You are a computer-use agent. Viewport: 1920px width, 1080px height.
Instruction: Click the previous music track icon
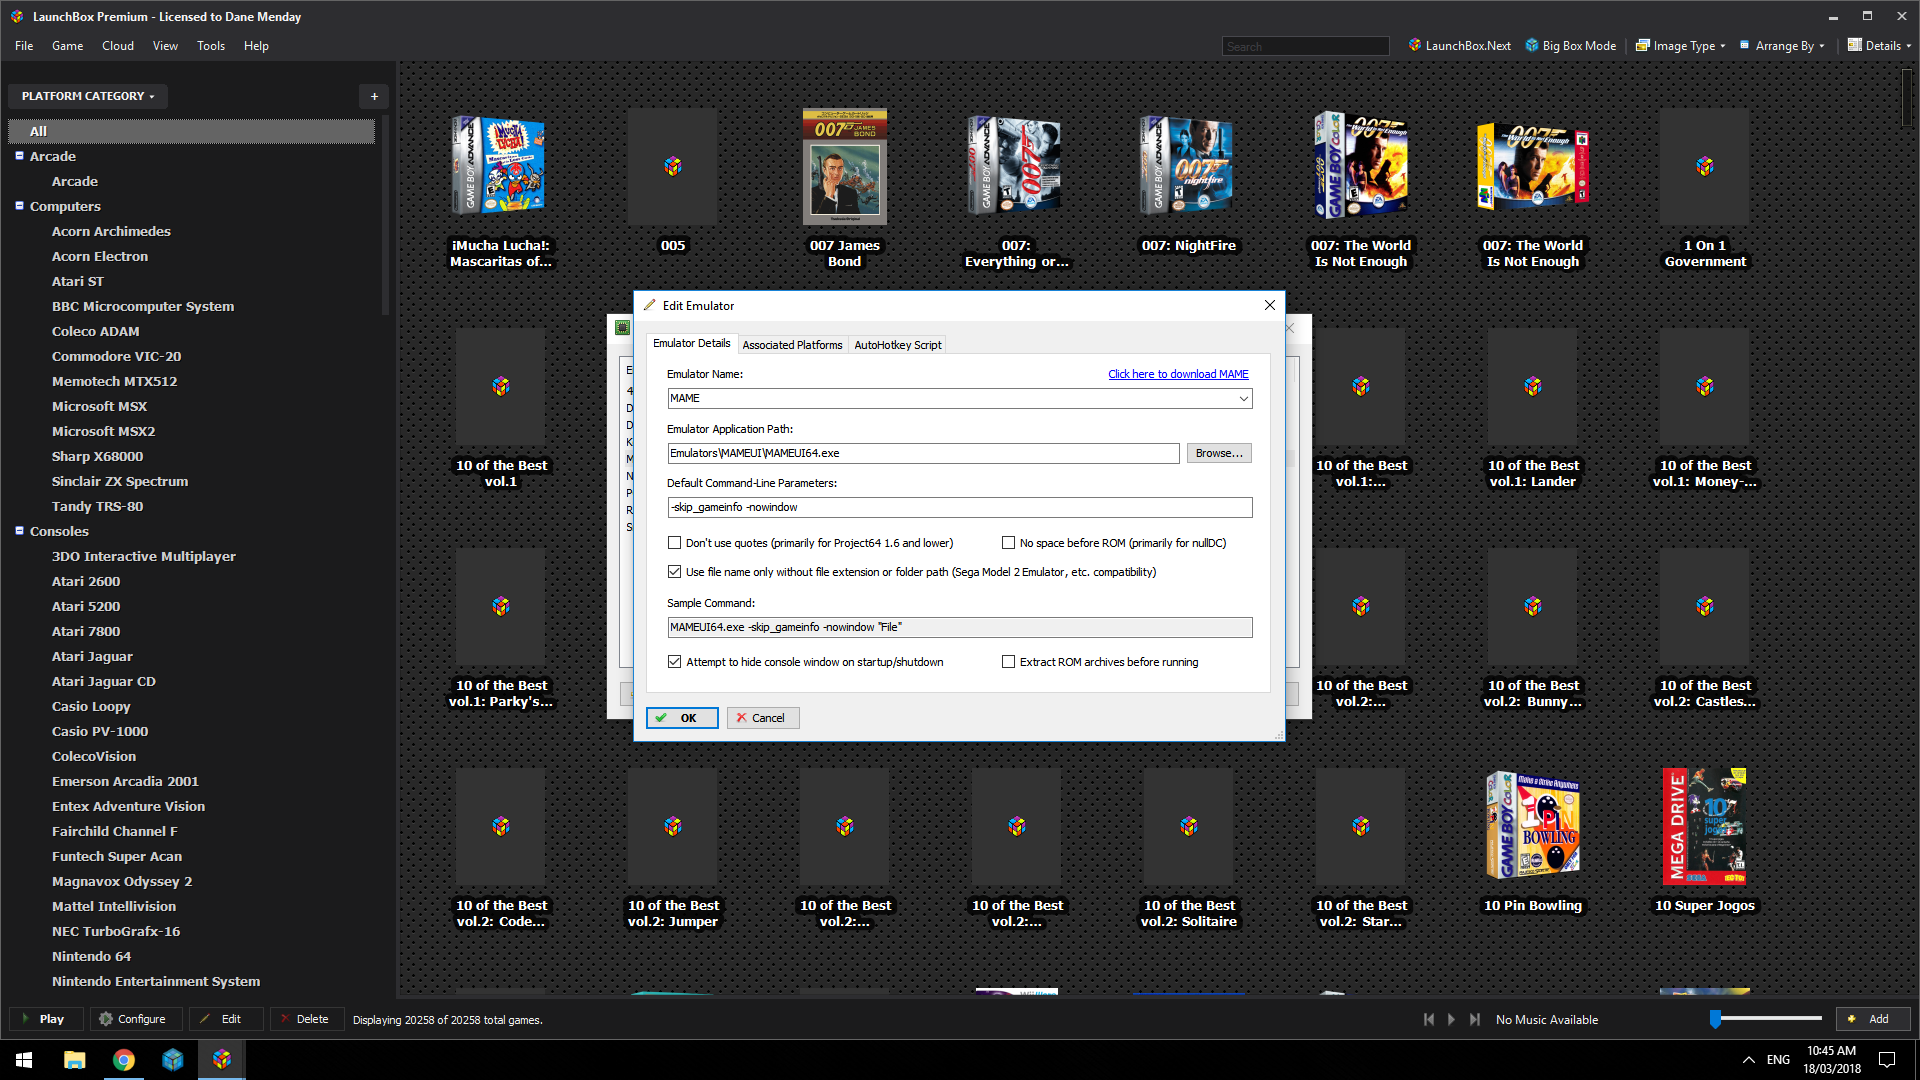[x=1429, y=1019]
